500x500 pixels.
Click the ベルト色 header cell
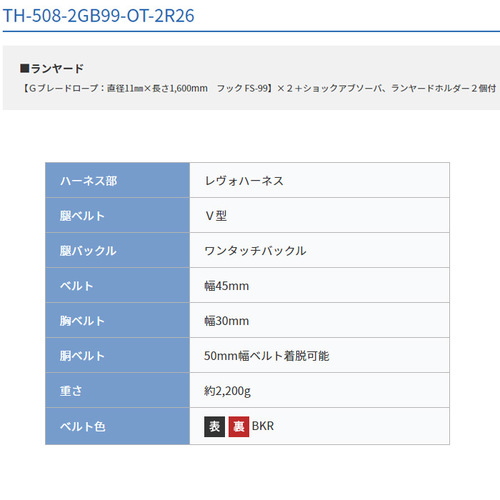117,426
